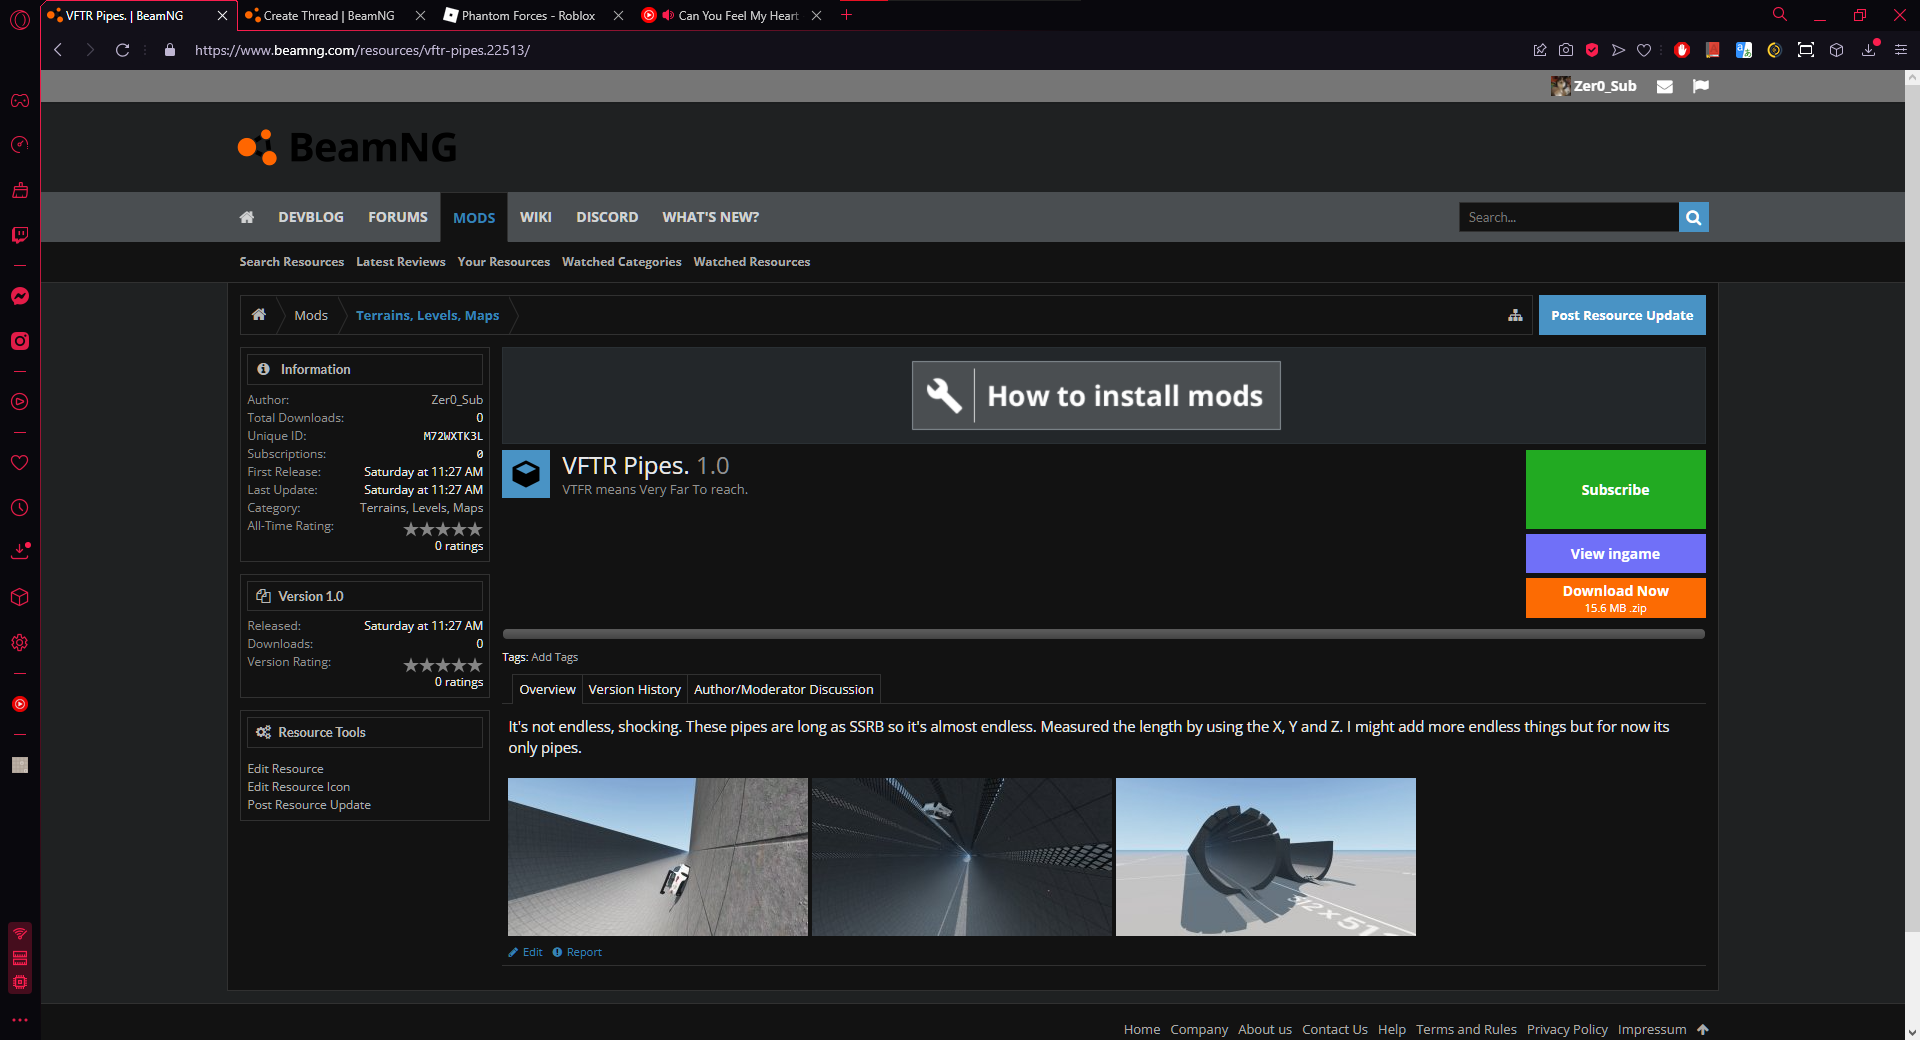Image resolution: width=1920 pixels, height=1040 pixels.
Task: Click Edit Resource link
Action: point(285,769)
